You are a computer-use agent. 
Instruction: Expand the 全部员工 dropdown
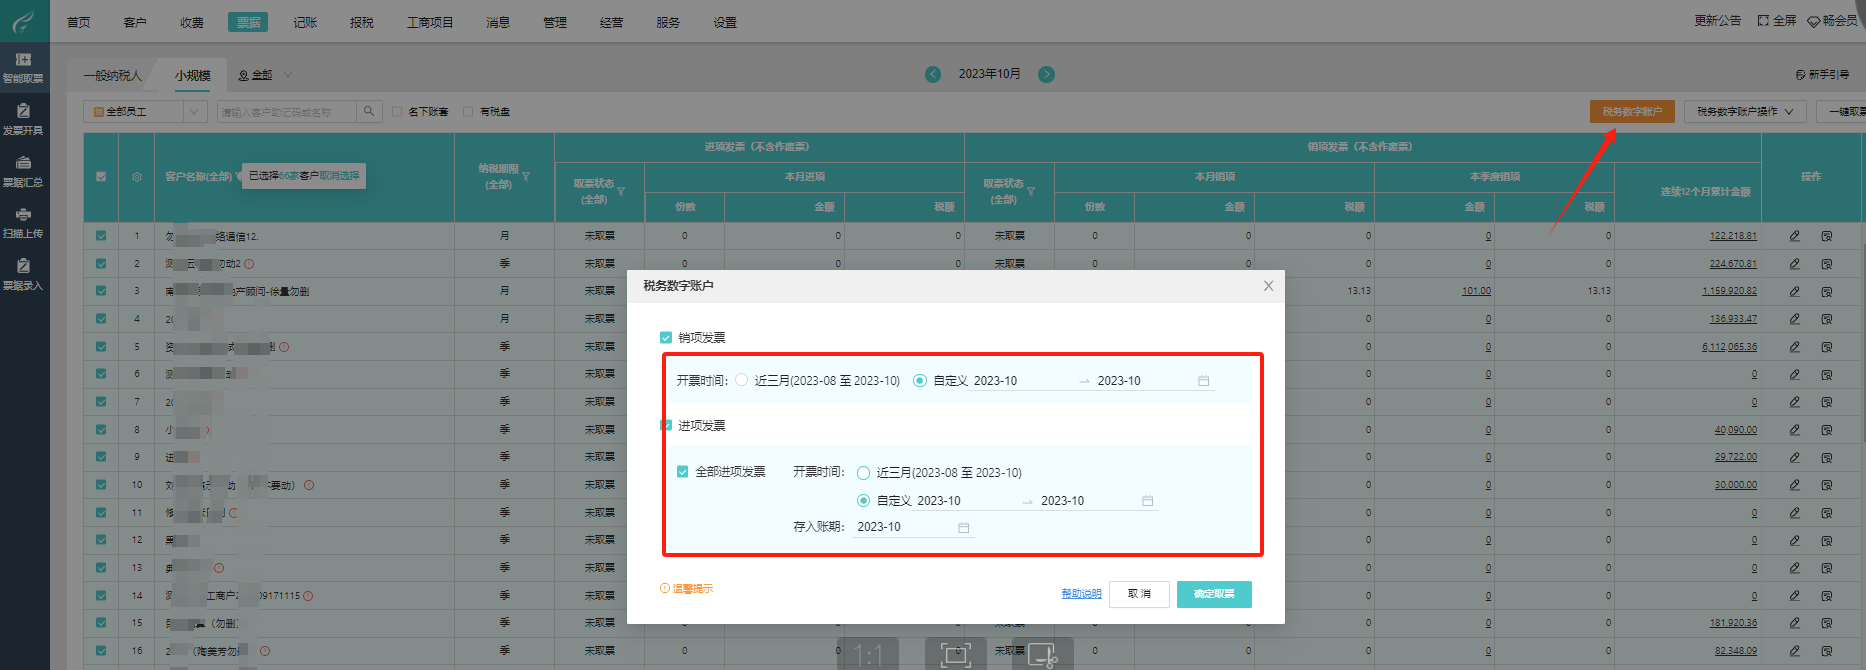pos(195,112)
